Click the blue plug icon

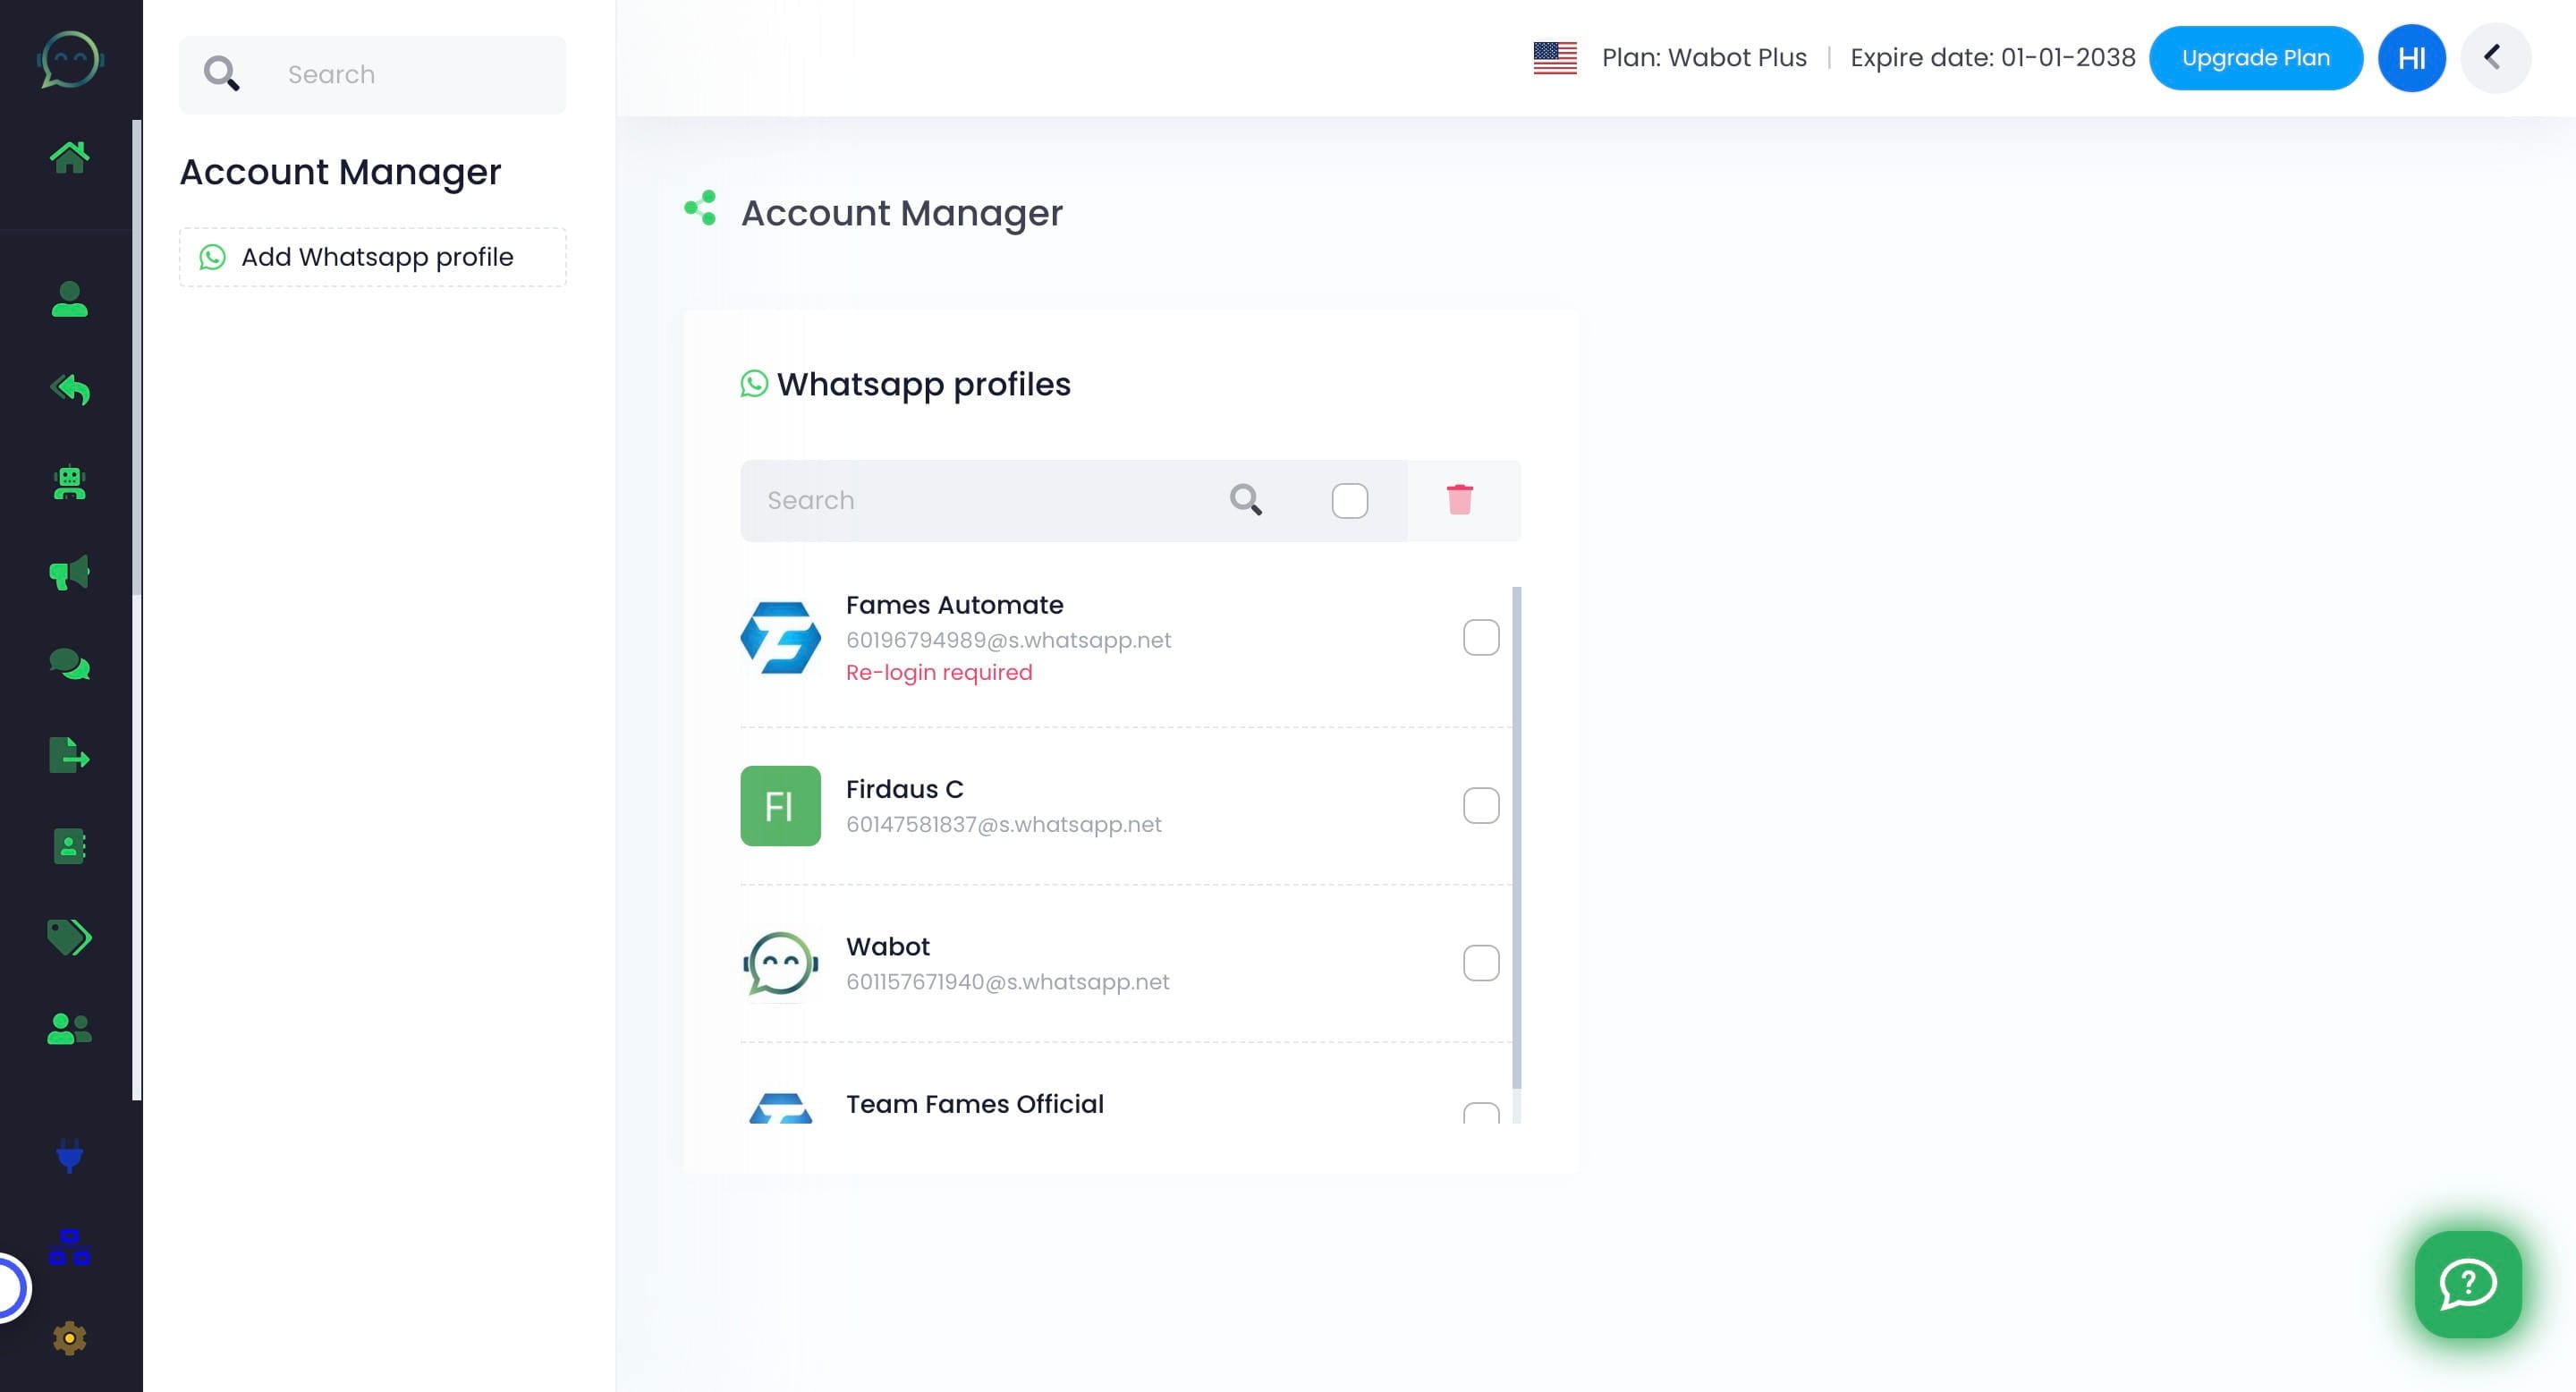click(x=69, y=1155)
